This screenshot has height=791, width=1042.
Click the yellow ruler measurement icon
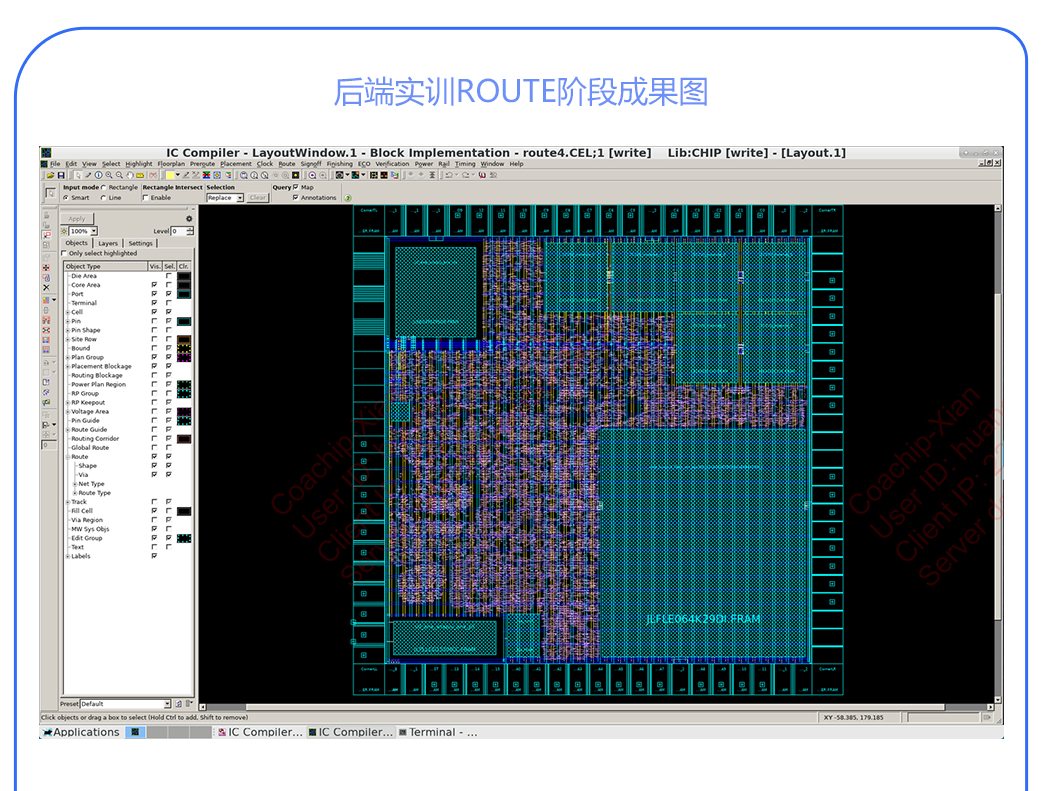[x=140, y=175]
